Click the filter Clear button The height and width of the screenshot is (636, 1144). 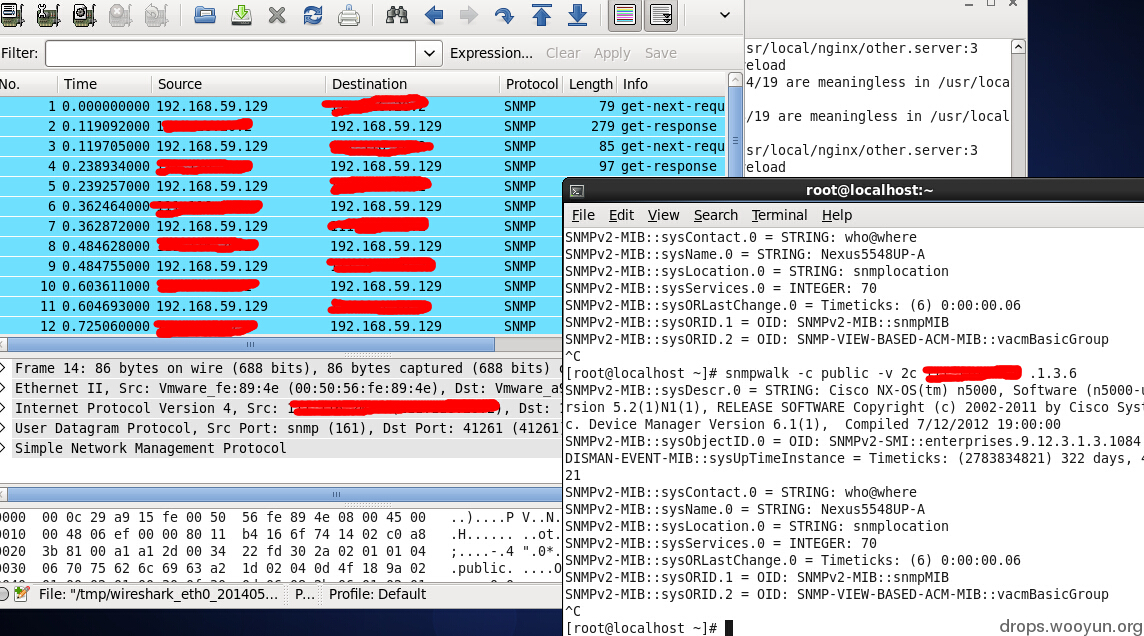click(563, 53)
